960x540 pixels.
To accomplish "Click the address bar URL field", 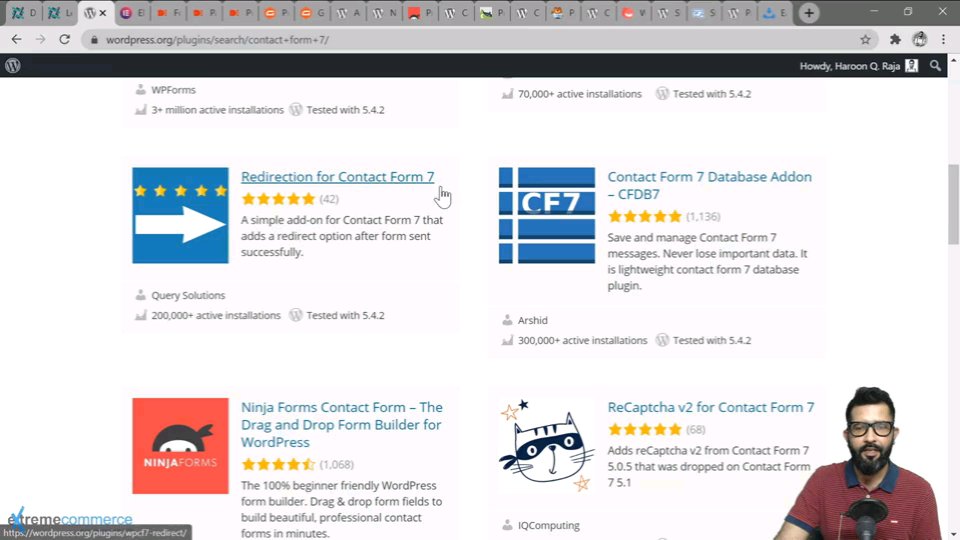I will tap(478, 40).
